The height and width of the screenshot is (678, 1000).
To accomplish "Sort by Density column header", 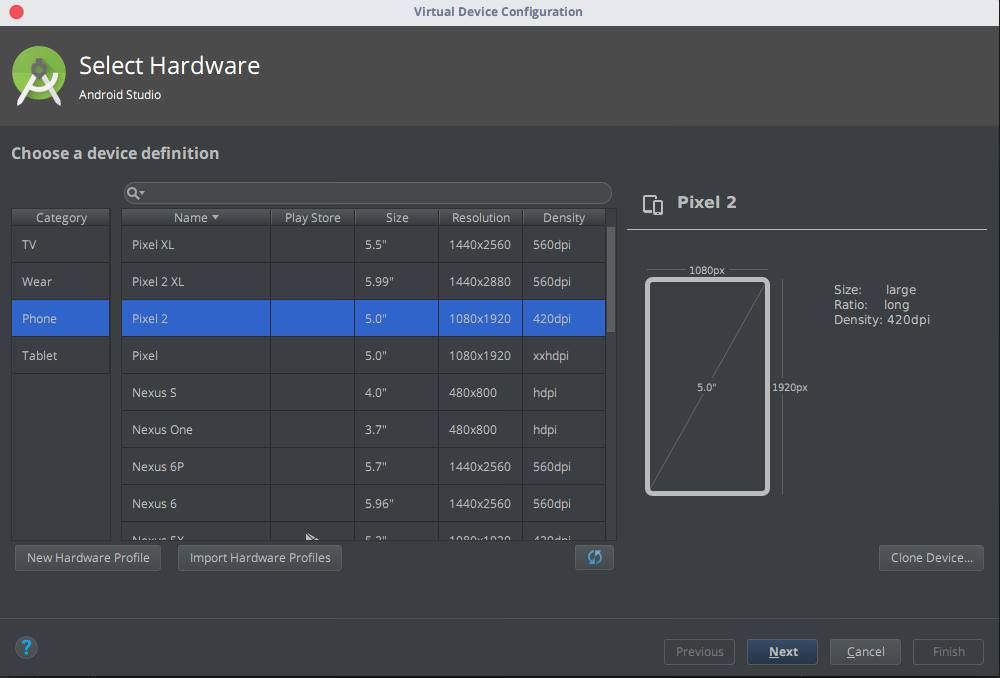I will pyautogui.click(x=564, y=217).
